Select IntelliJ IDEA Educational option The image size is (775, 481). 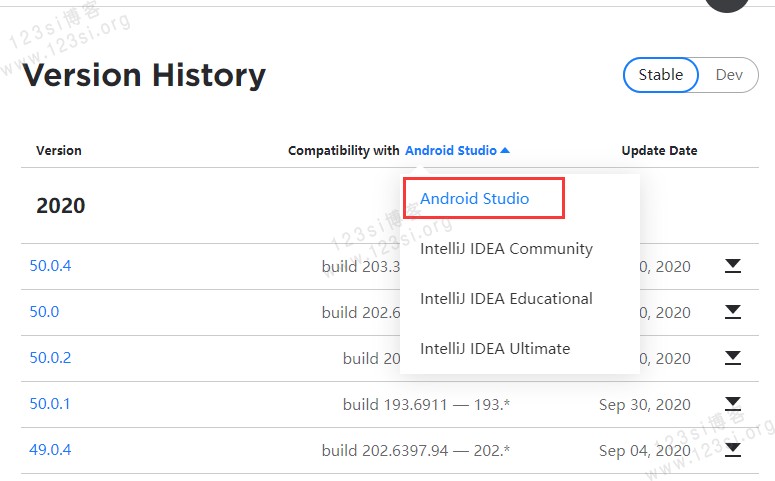coord(506,298)
